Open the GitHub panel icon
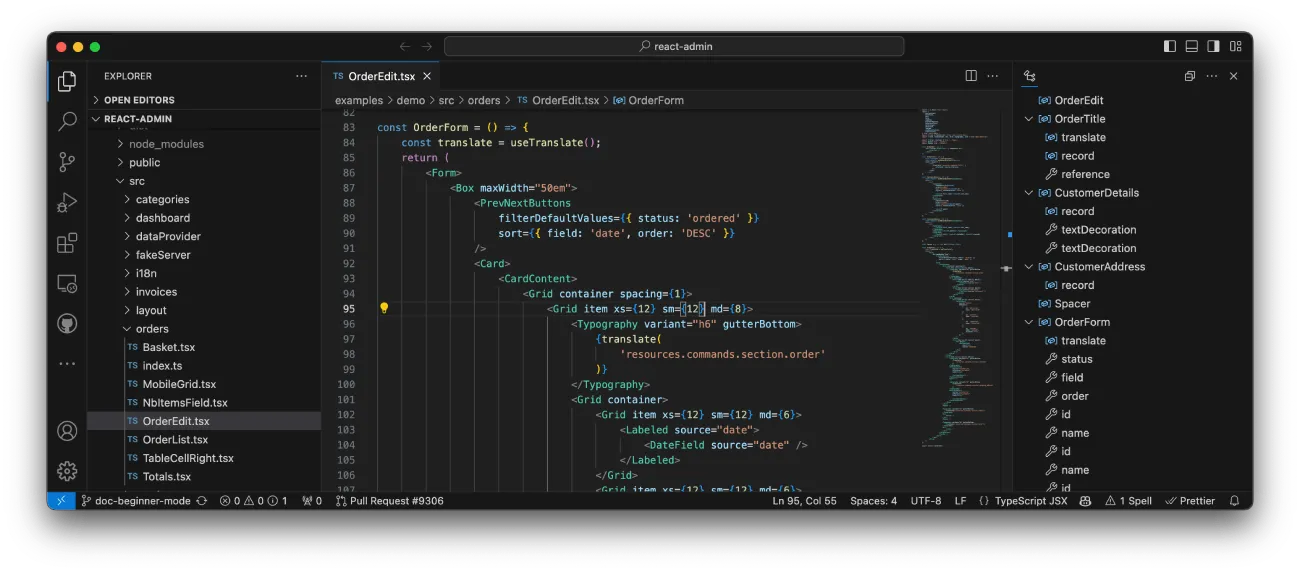 pyautogui.click(x=67, y=324)
